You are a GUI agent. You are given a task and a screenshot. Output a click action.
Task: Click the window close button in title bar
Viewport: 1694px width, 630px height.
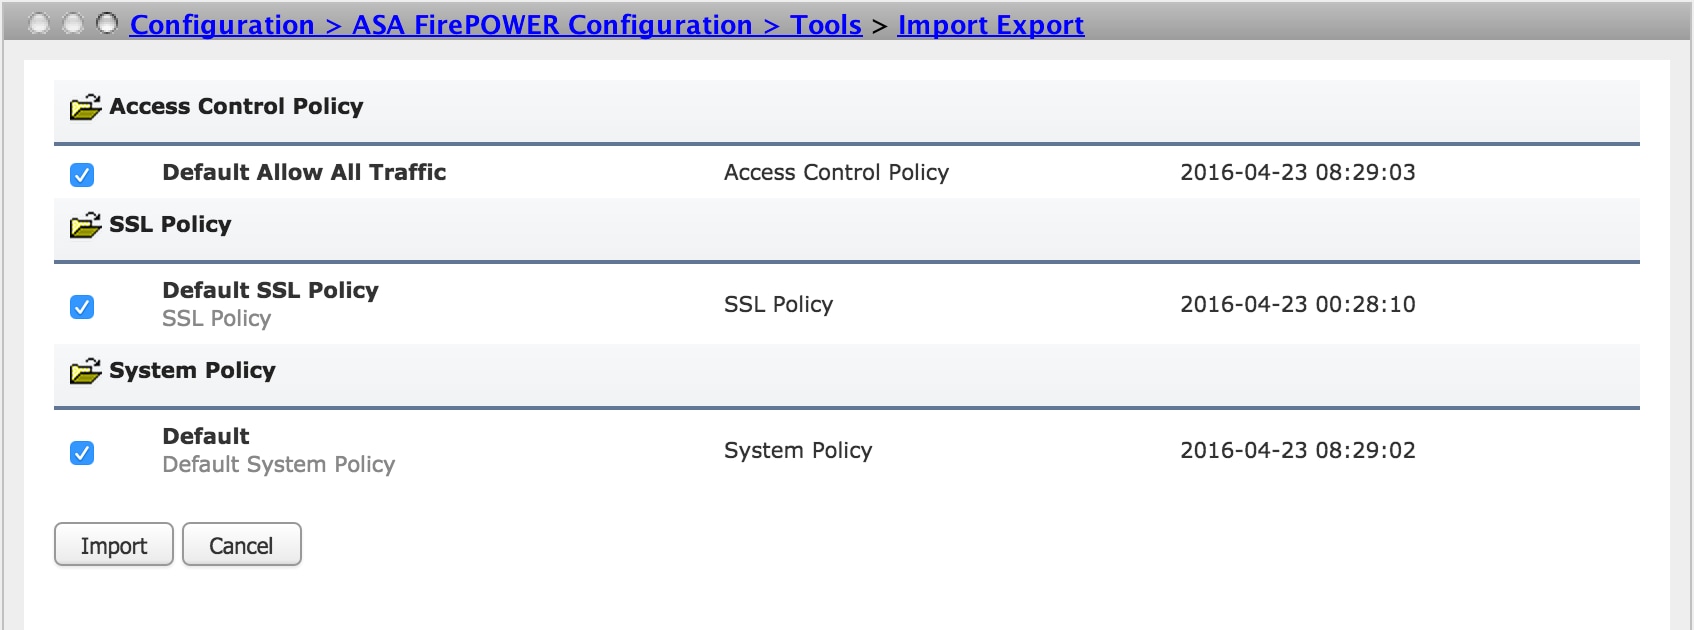coord(39,23)
